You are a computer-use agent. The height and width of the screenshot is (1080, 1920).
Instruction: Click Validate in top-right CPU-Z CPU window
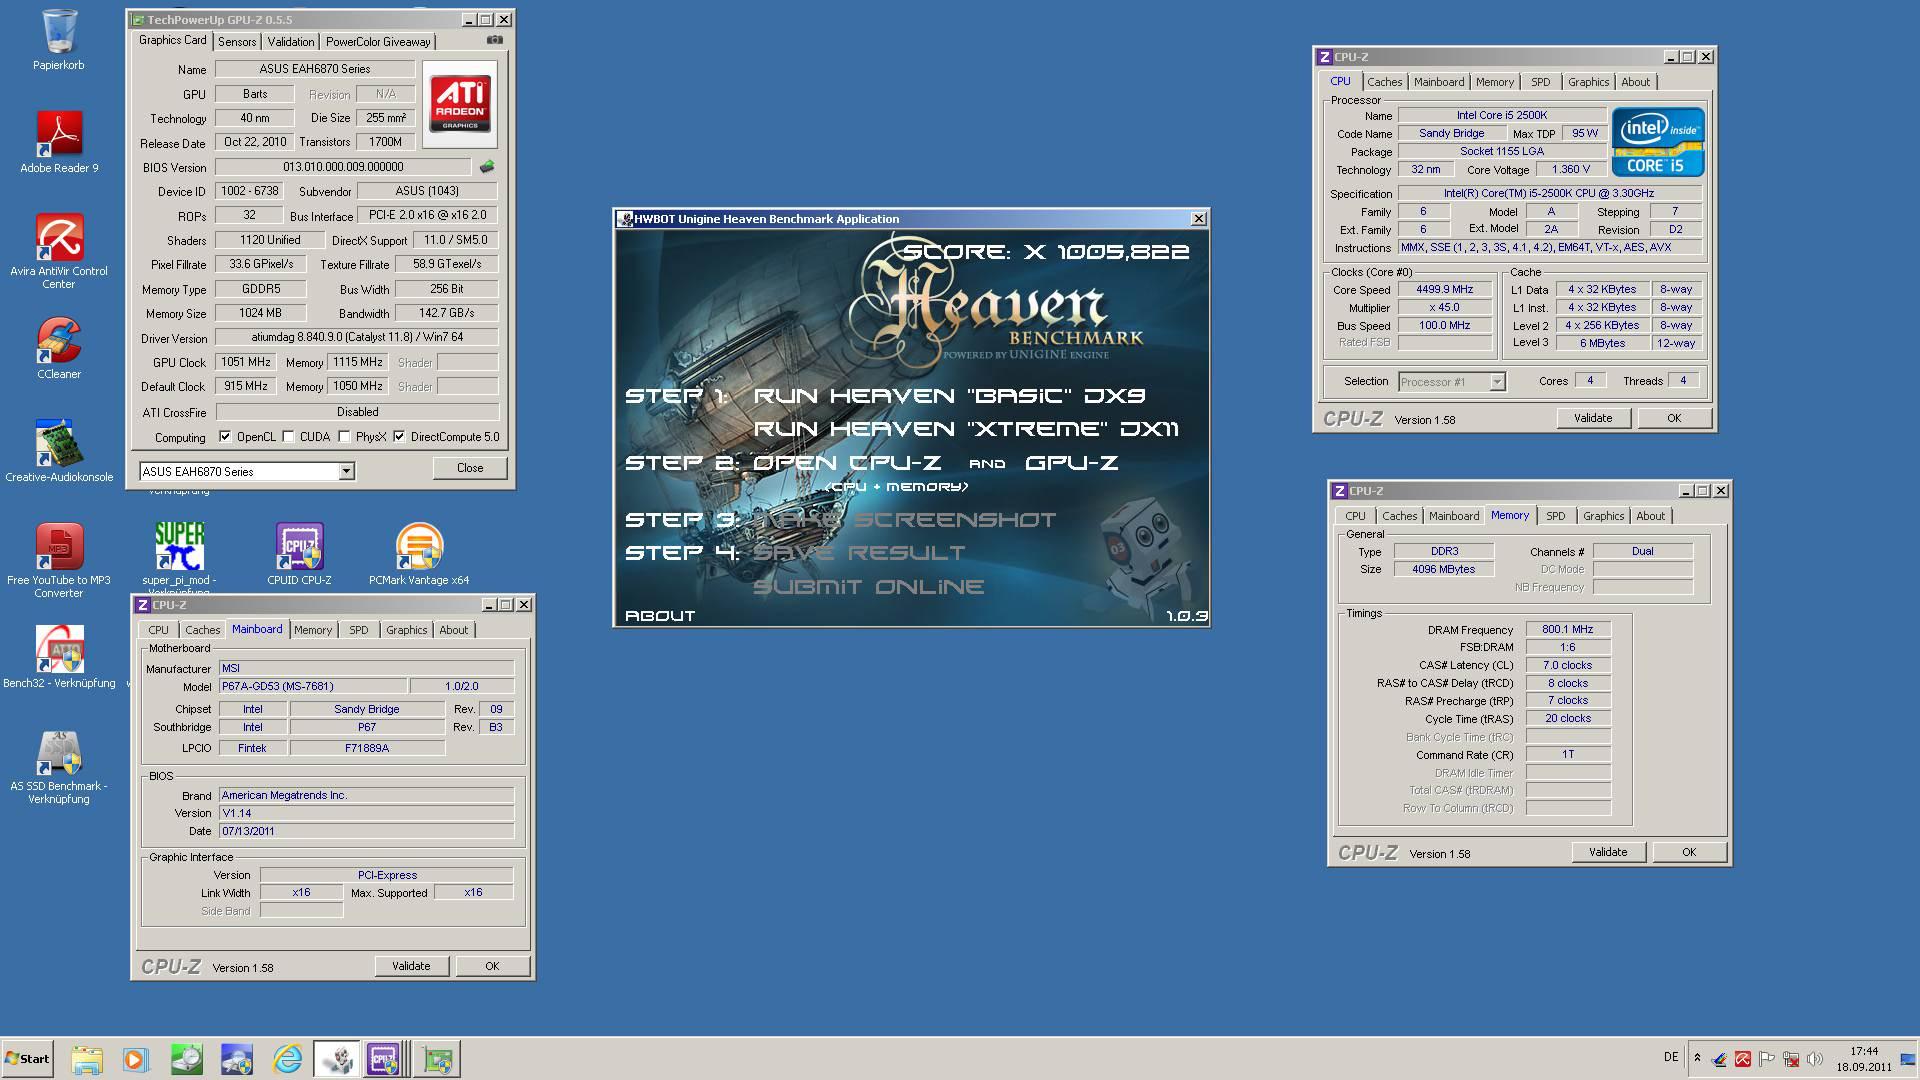point(1593,418)
